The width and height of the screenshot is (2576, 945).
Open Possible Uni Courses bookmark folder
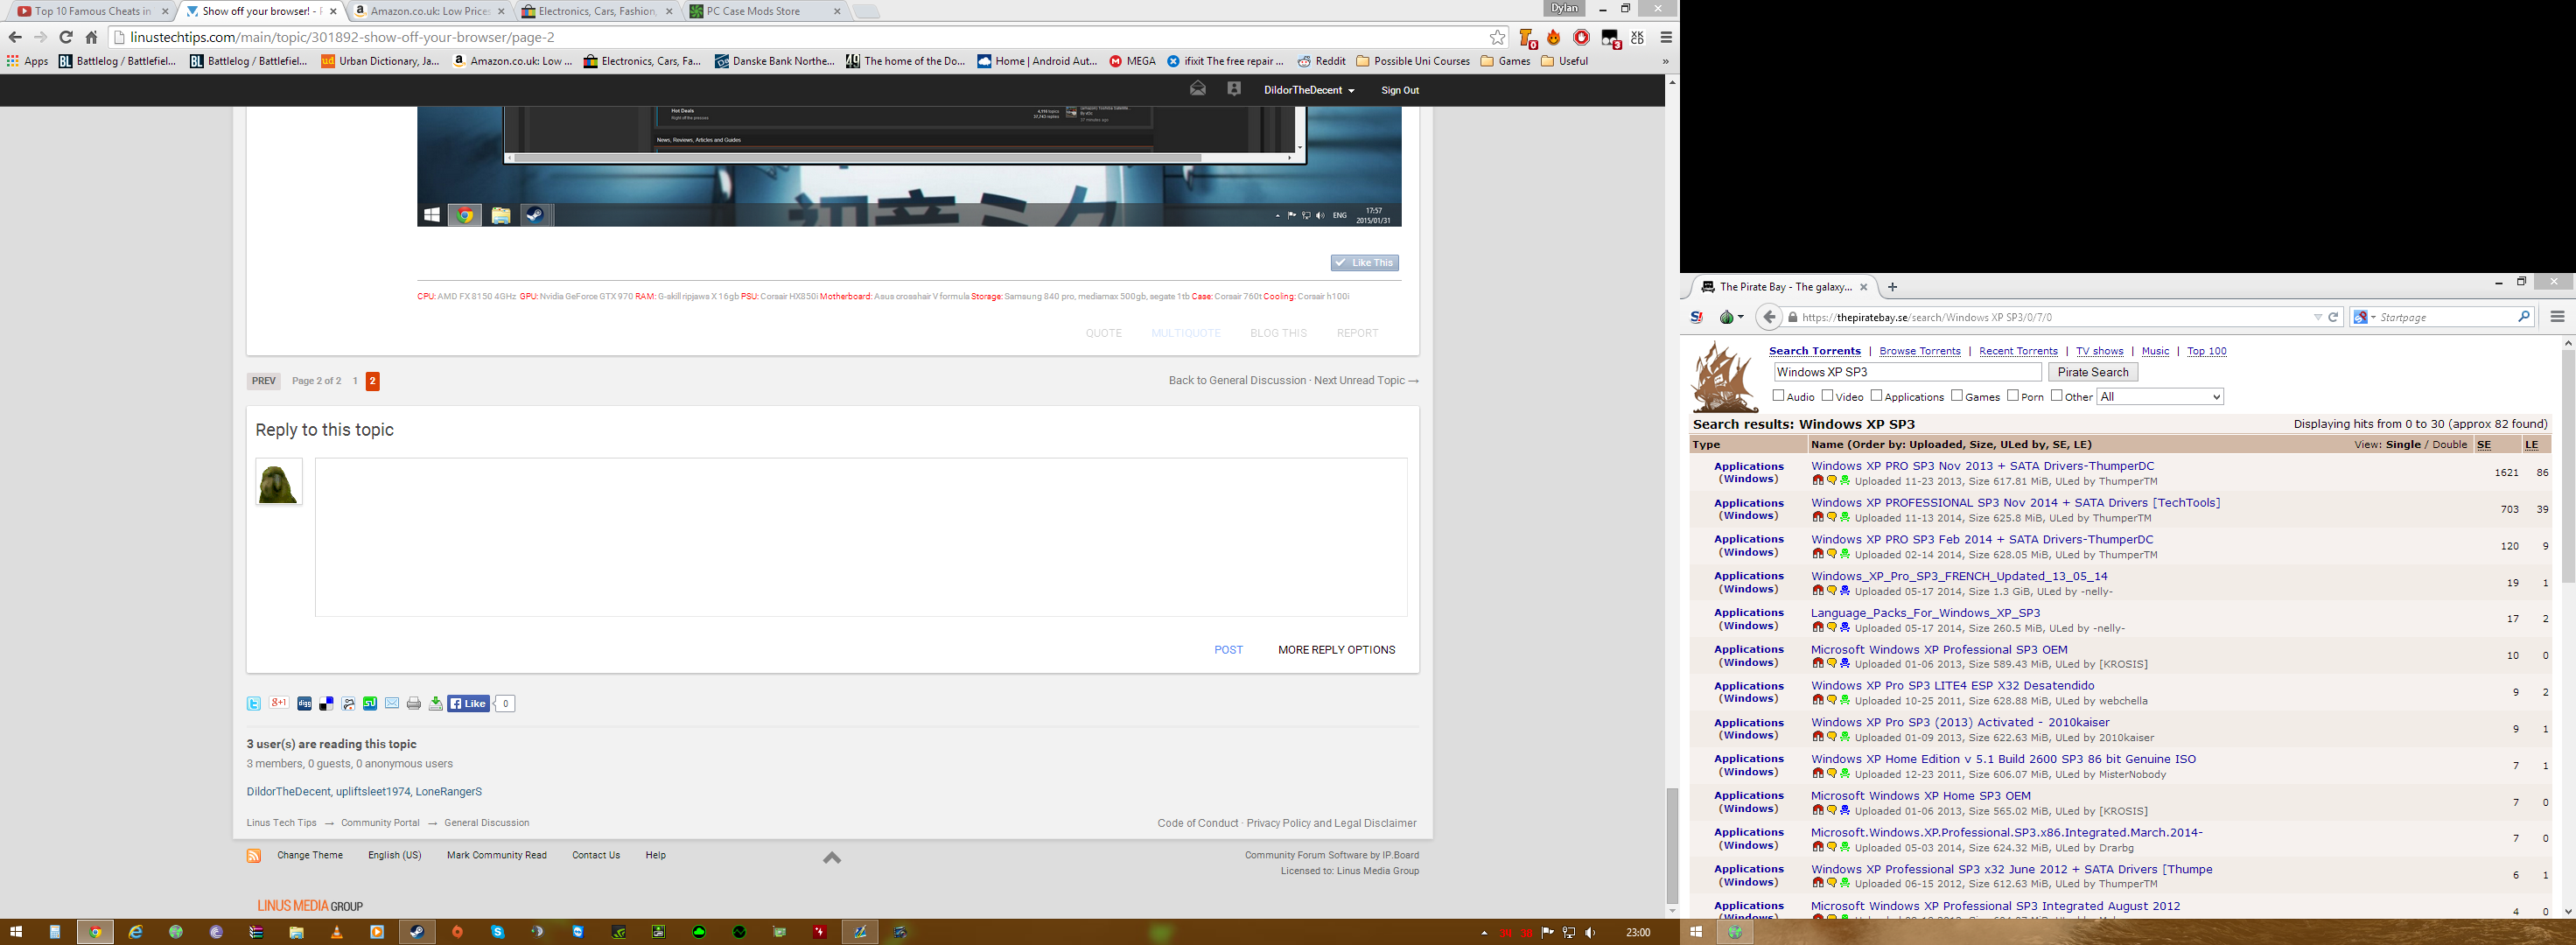pyautogui.click(x=1413, y=61)
